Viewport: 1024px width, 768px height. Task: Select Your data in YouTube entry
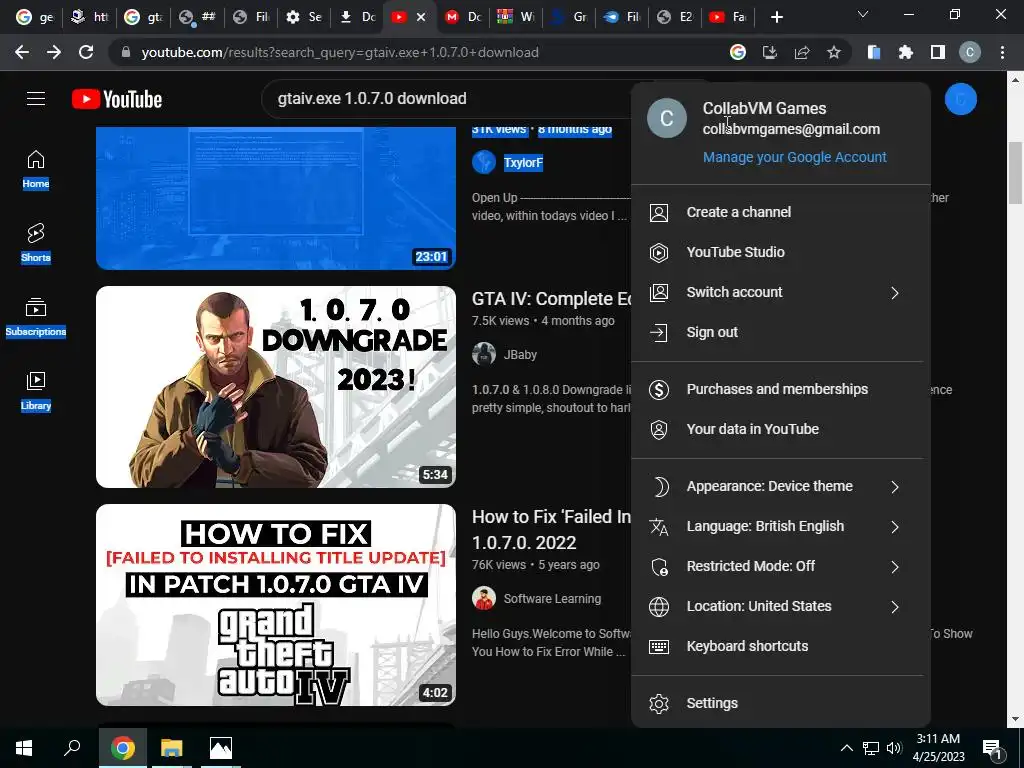tap(780, 430)
